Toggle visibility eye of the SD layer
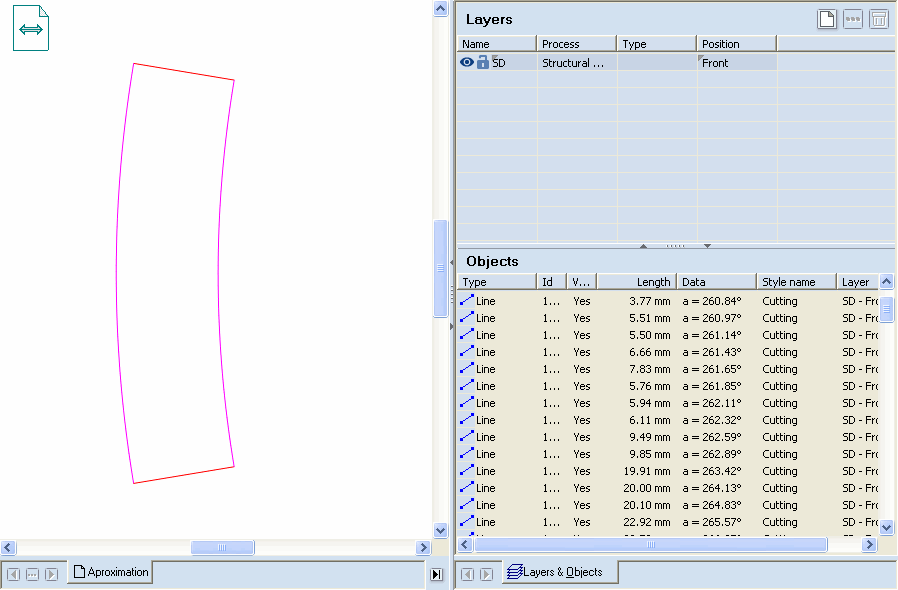The width and height of the screenshot is (898, 590). 467,62
